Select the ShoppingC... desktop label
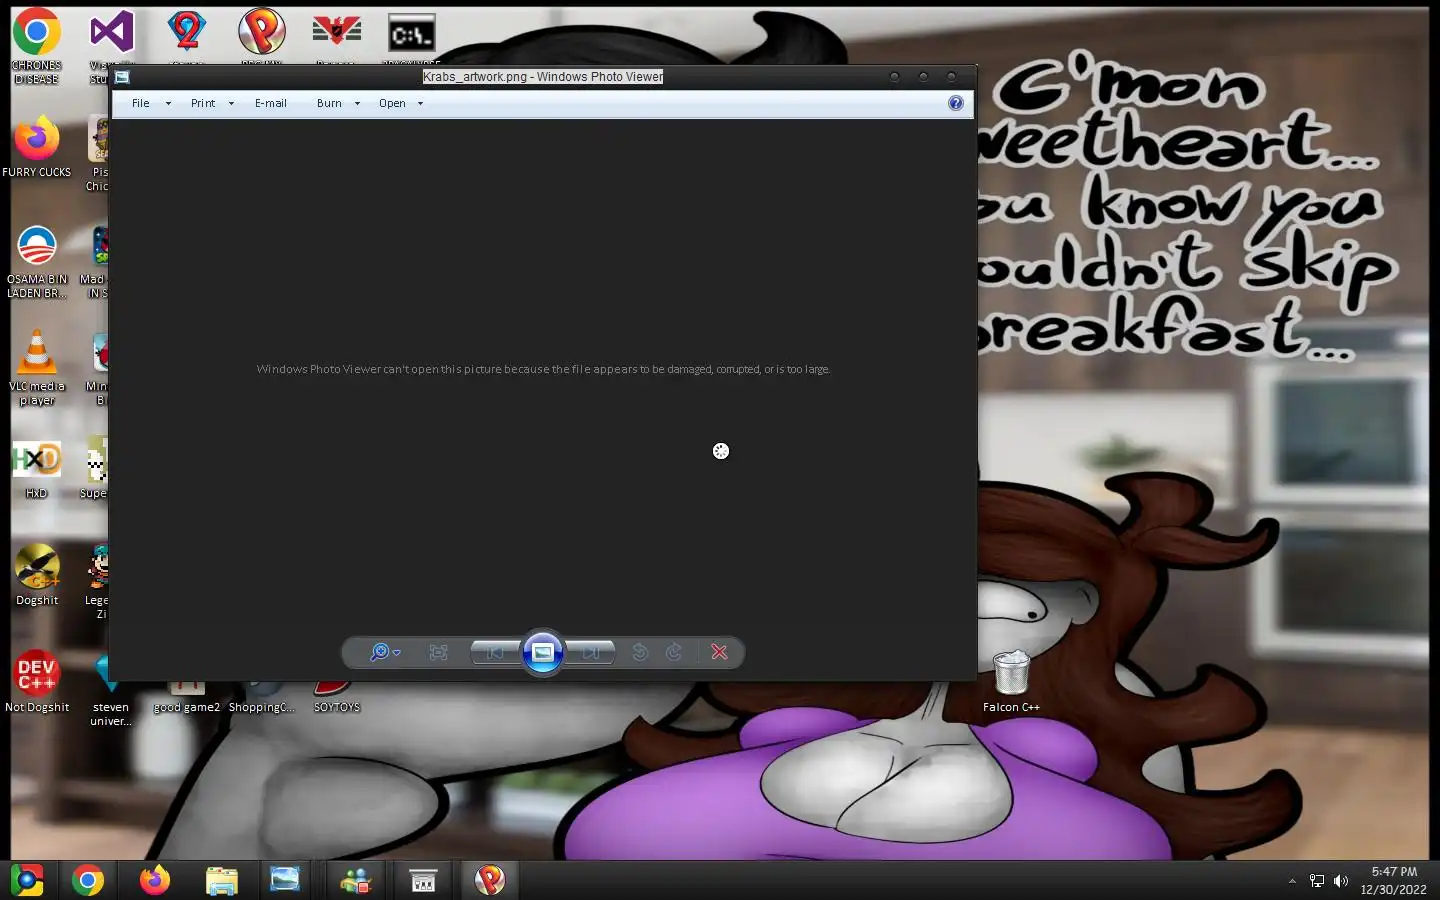The height and width of the screenshot is (900, 1440). pos(261,707)
